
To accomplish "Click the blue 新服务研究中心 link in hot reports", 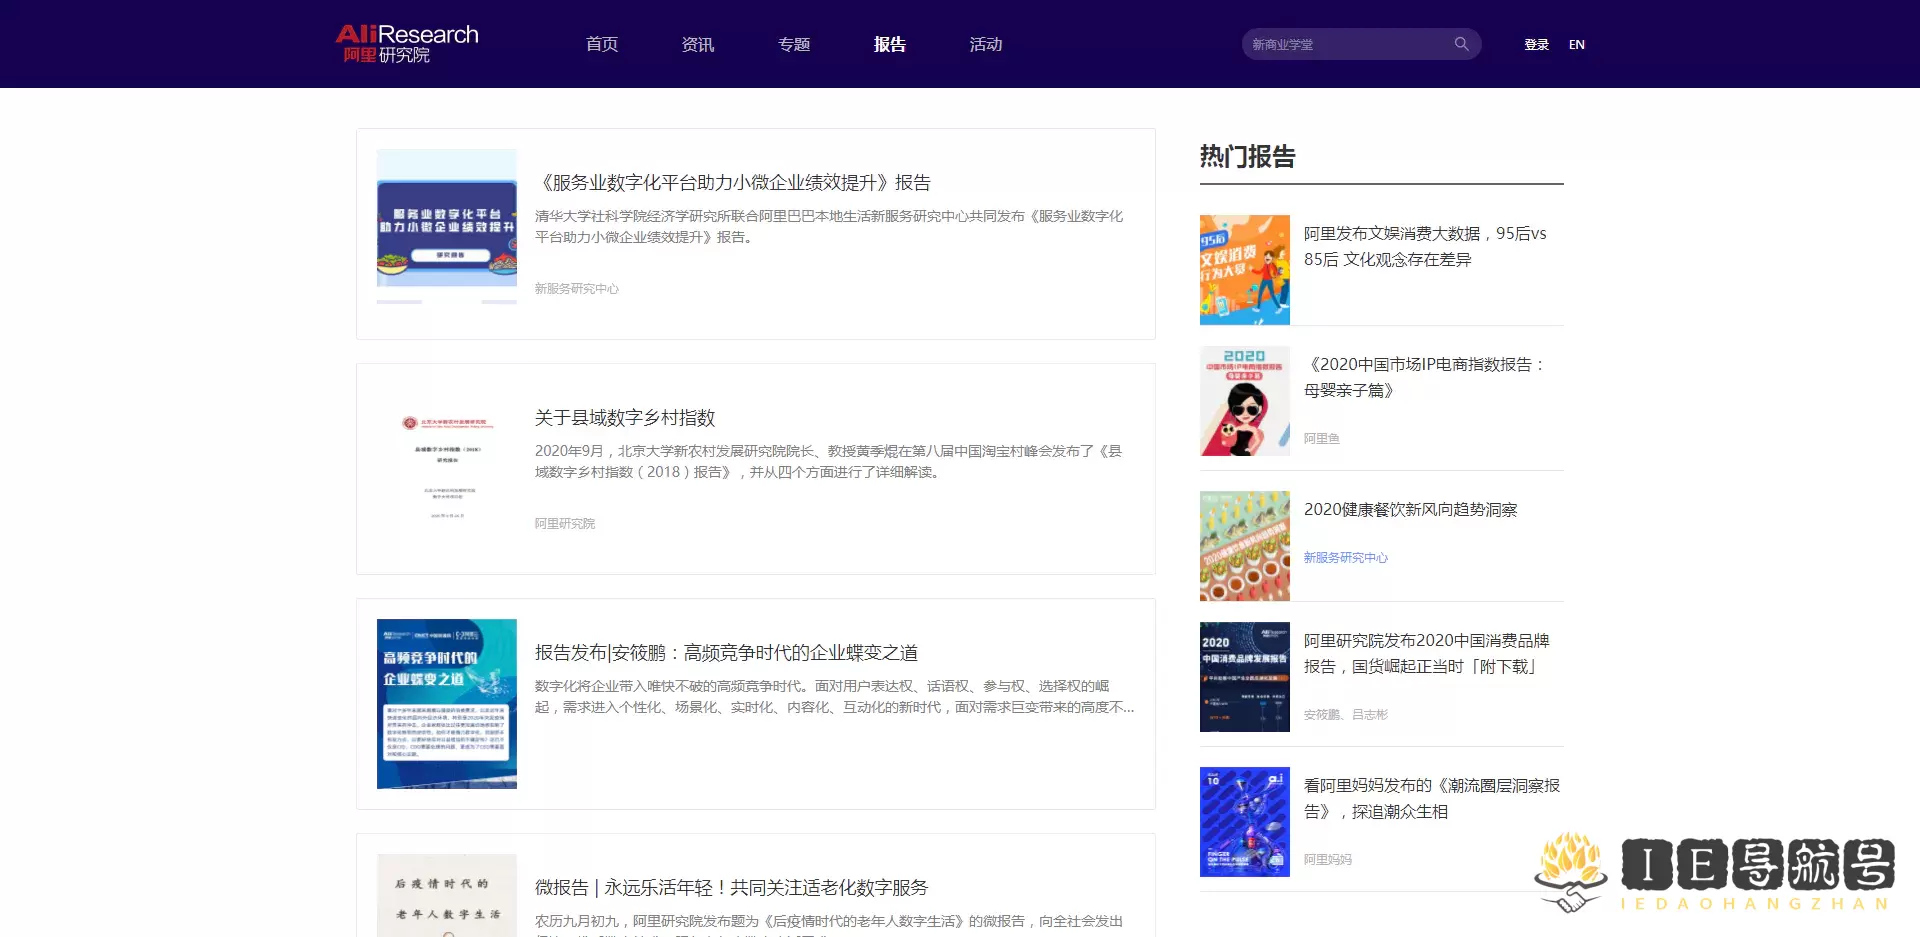I will click(1346, 558).
